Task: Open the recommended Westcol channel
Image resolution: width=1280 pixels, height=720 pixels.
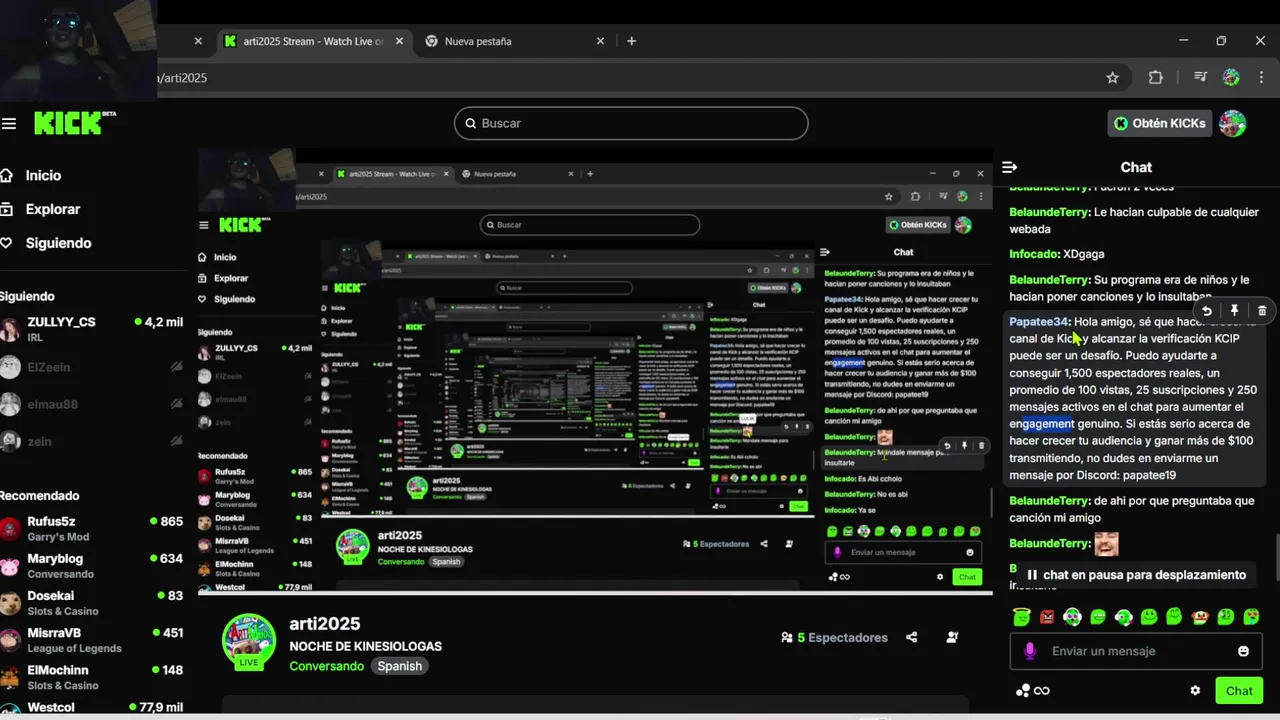Action: point(92,707)
